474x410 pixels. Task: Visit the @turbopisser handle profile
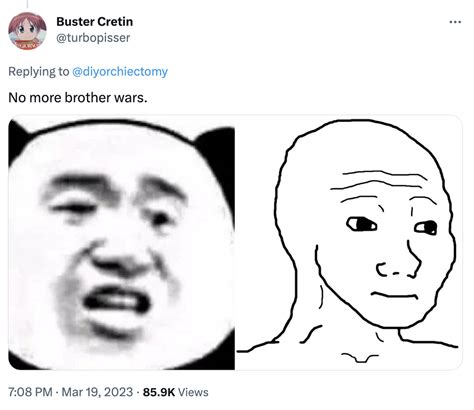pos(93,38)
